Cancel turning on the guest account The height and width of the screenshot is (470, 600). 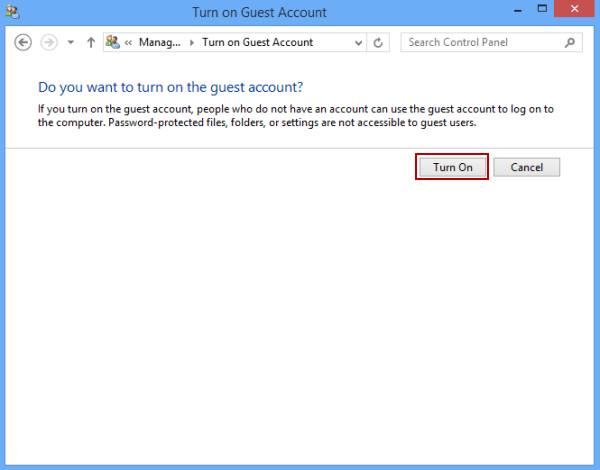click(526, 167)
